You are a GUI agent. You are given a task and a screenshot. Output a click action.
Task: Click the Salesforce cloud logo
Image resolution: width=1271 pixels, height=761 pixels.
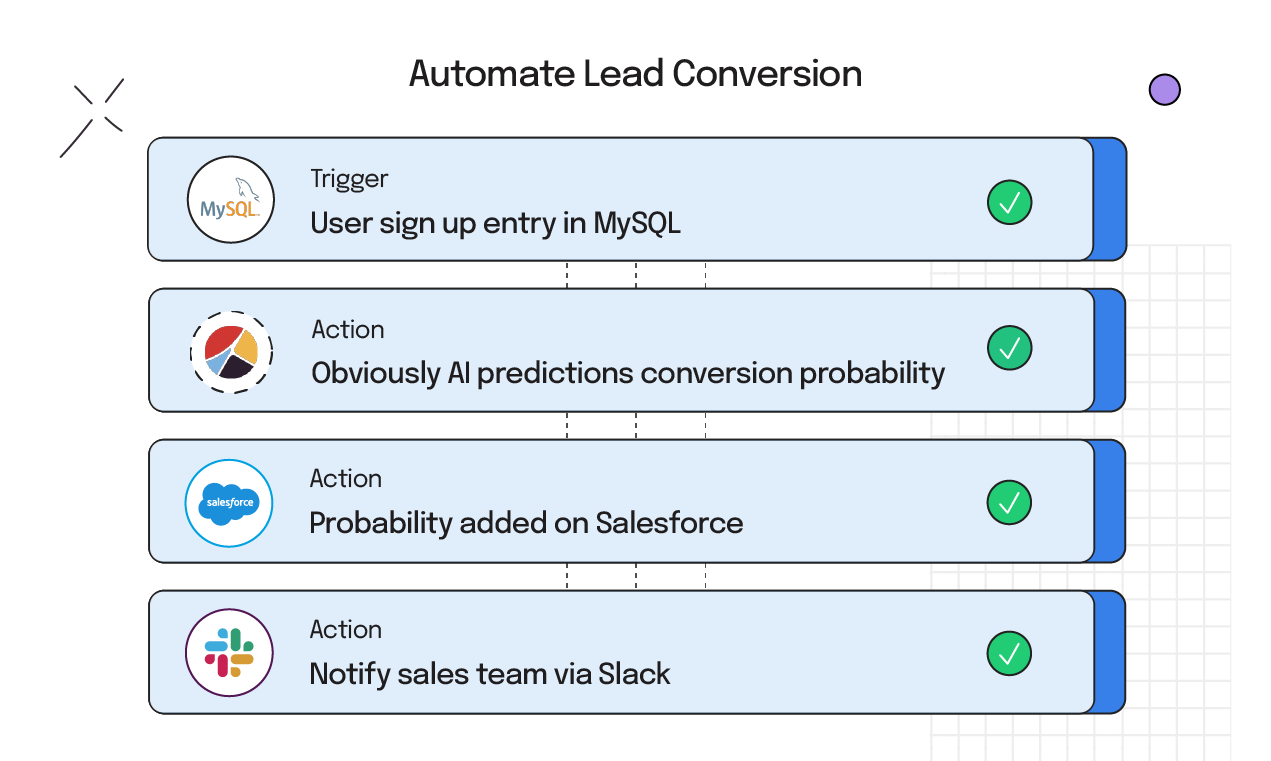pyautogui.click(x=229, y=503)
